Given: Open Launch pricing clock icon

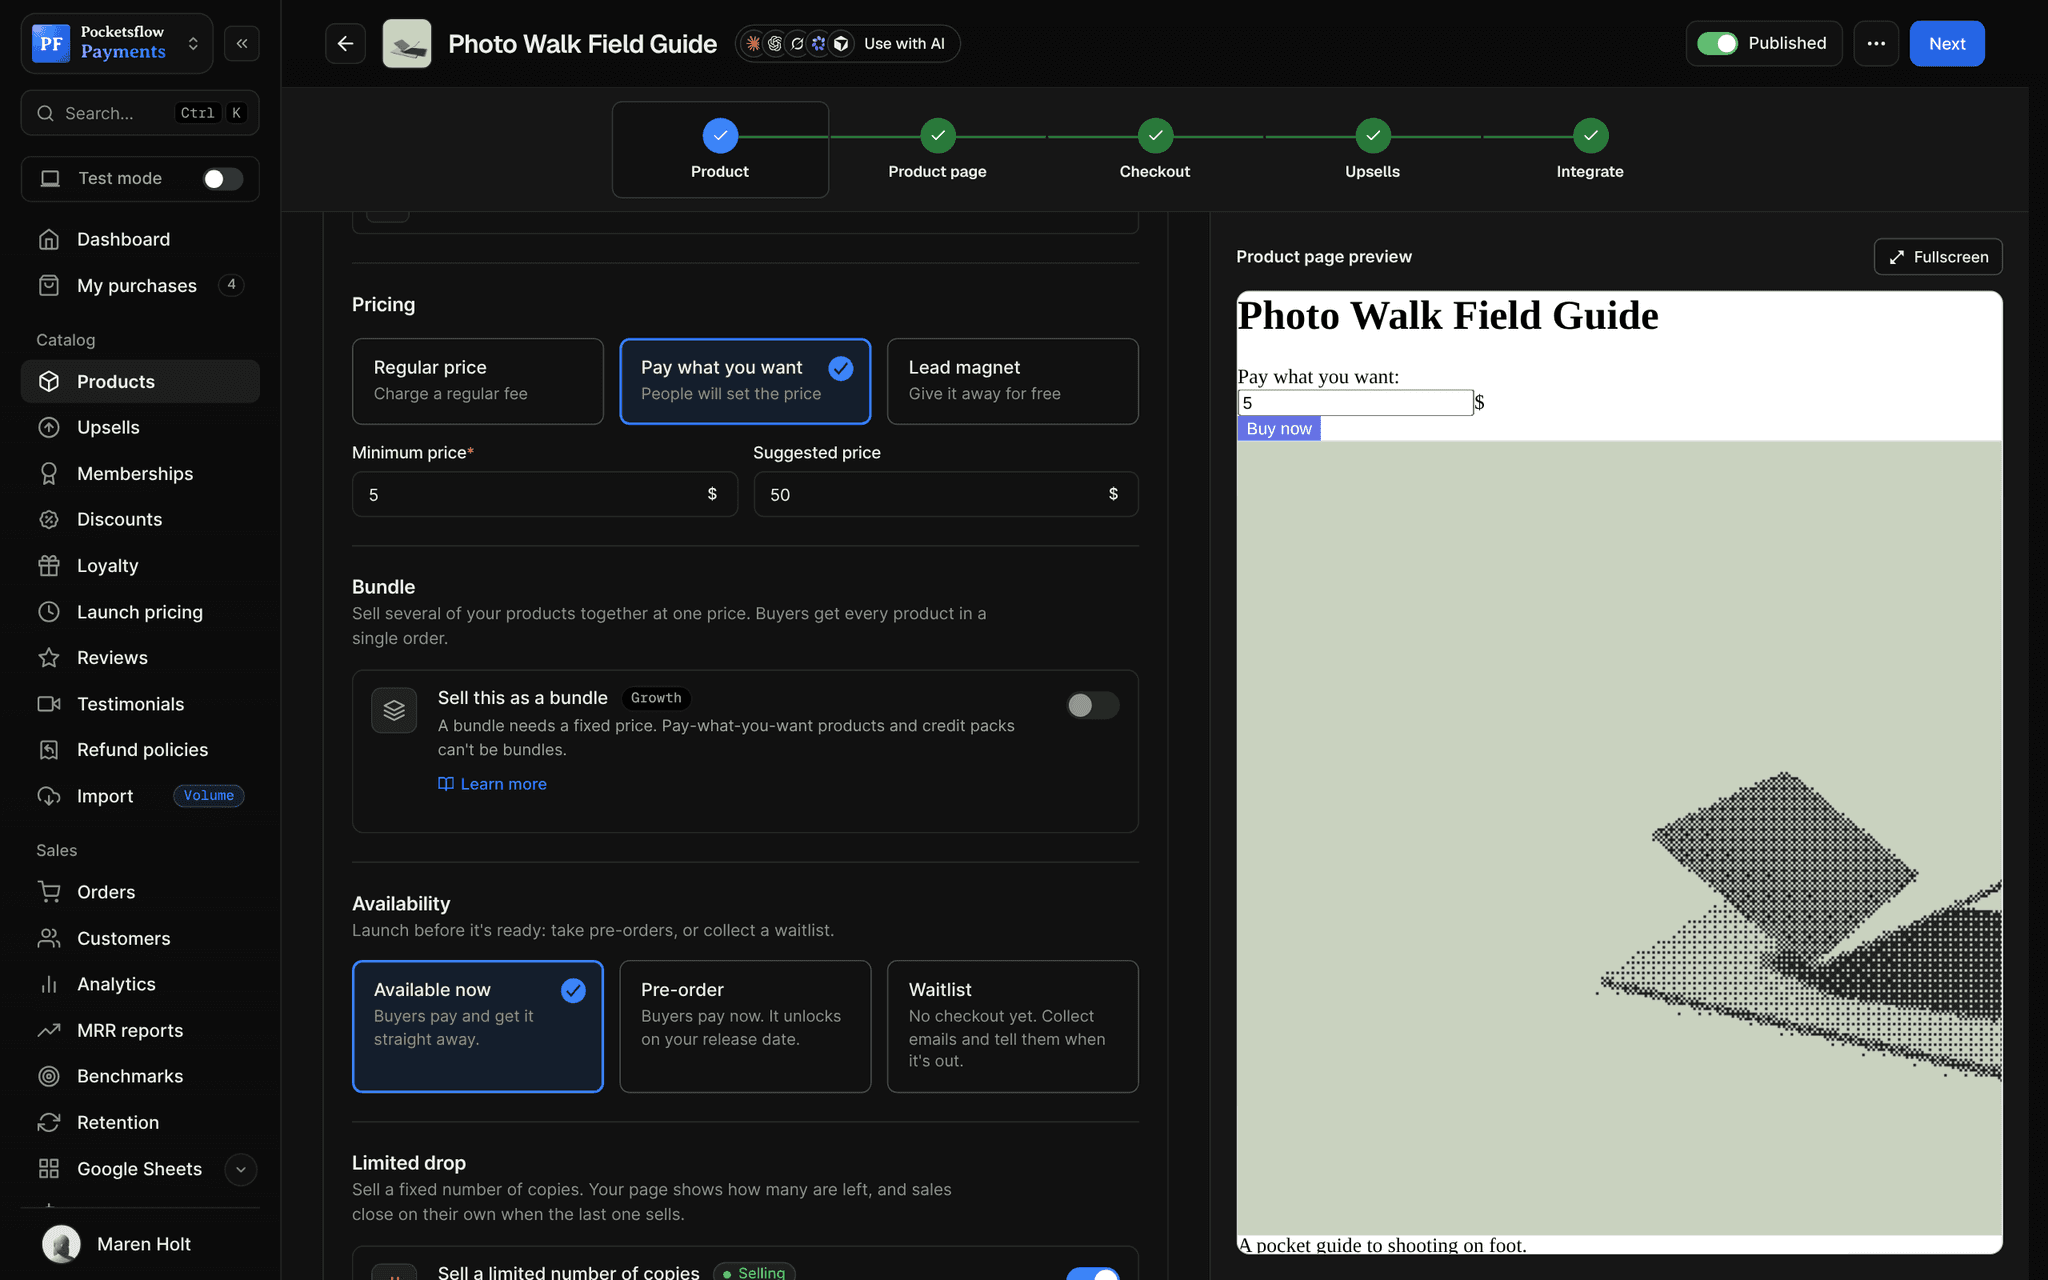Looking at the screenshot, I should [x=49, y=611].
